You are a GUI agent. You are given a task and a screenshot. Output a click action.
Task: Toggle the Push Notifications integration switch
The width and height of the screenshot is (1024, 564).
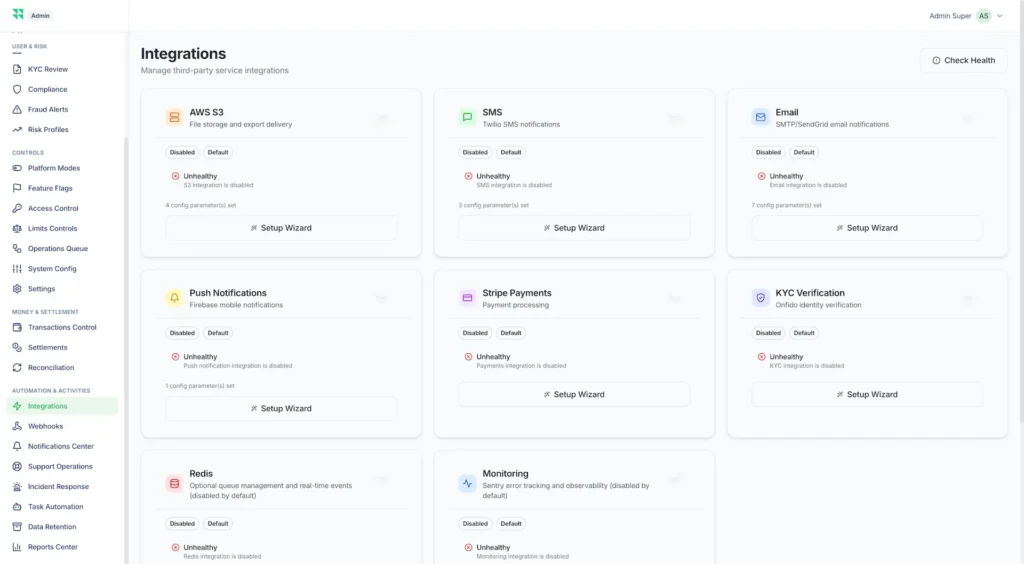(381, 299)
